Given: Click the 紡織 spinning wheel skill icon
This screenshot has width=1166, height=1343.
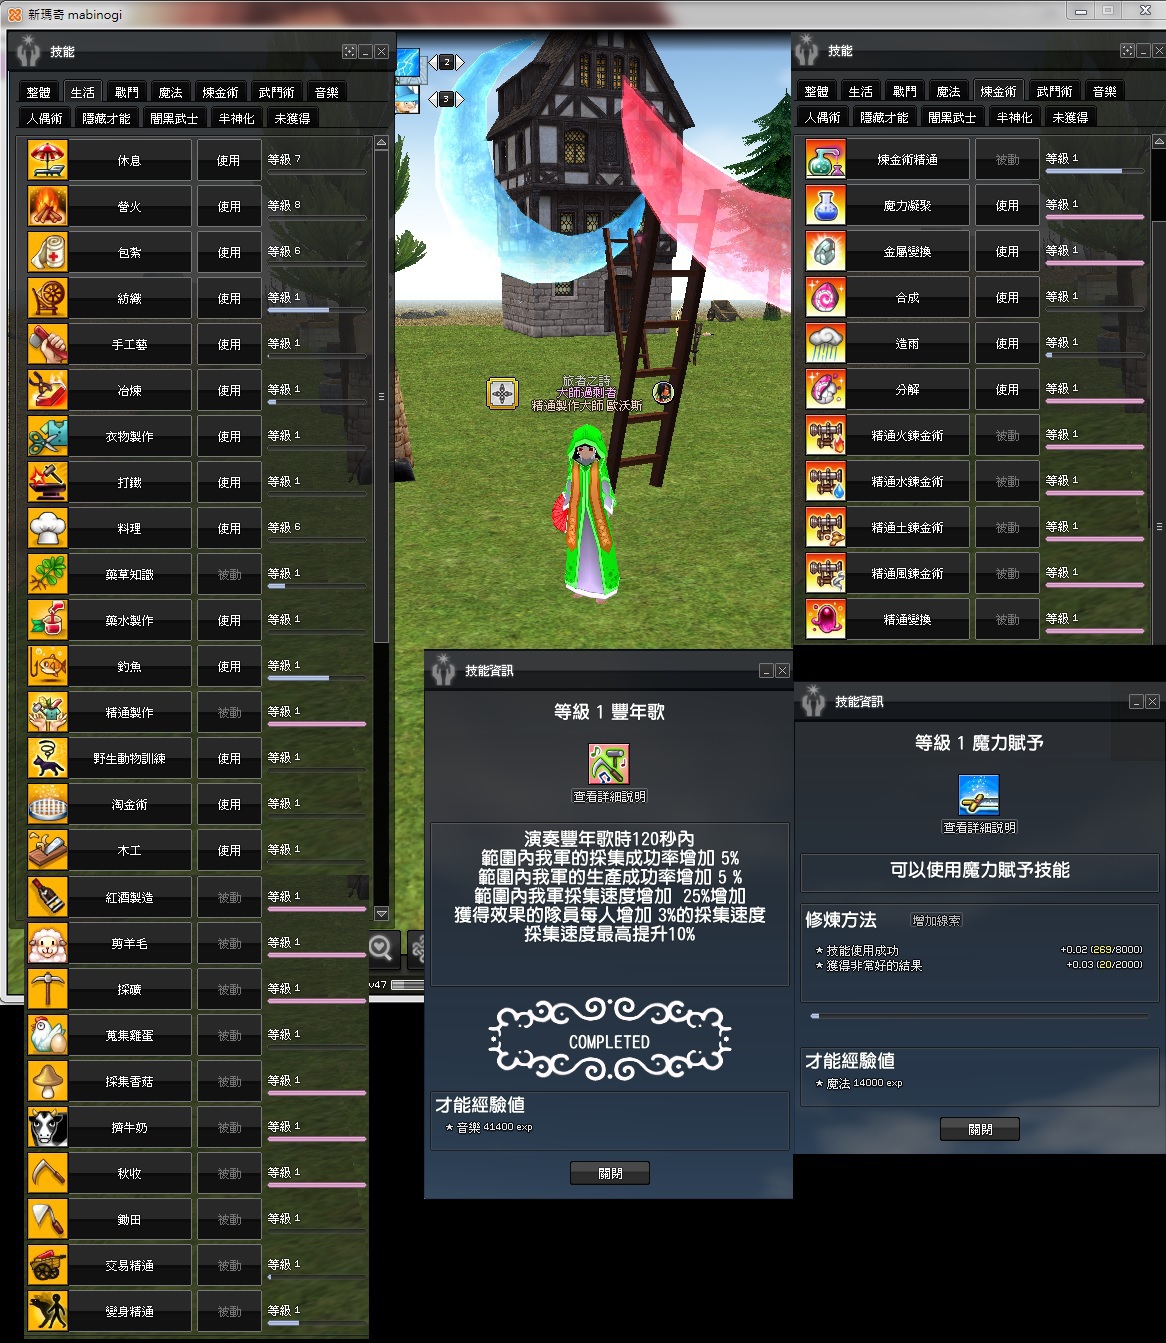Looking at the screenshot, I should [x=47, y=298].
